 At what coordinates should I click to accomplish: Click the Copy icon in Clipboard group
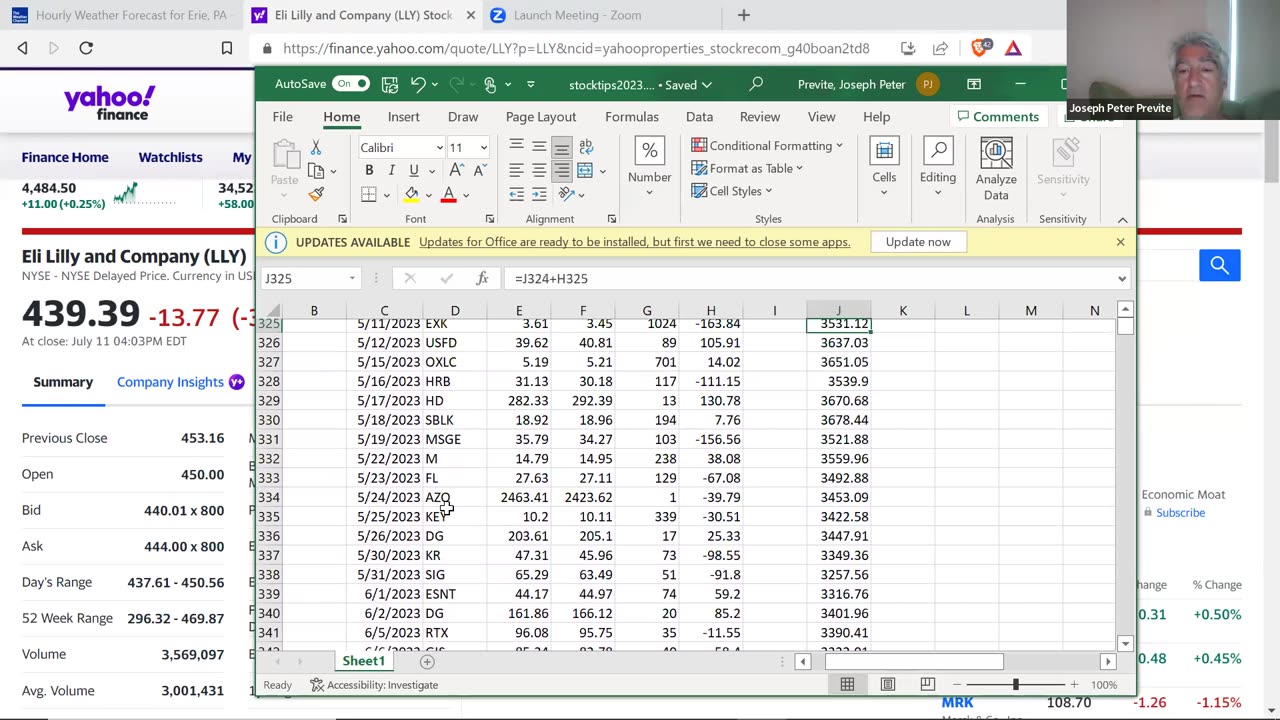(316, 171)
